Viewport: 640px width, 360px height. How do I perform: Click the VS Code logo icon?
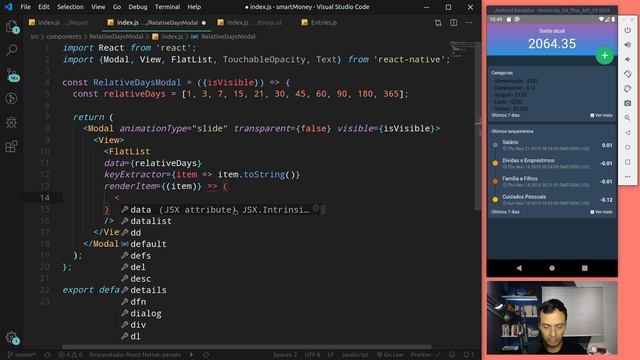click(8, 7)
